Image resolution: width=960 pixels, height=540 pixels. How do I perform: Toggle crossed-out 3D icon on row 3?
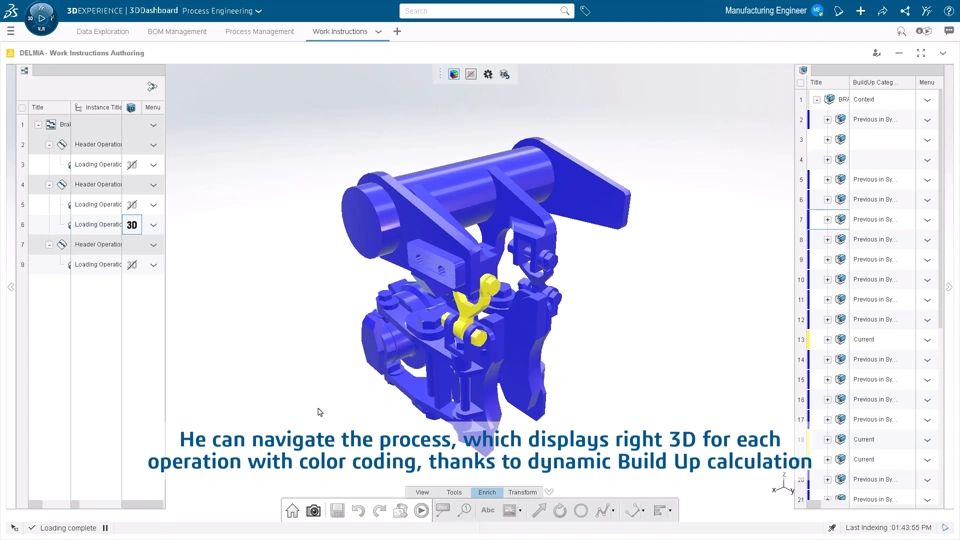coord(132,165)
